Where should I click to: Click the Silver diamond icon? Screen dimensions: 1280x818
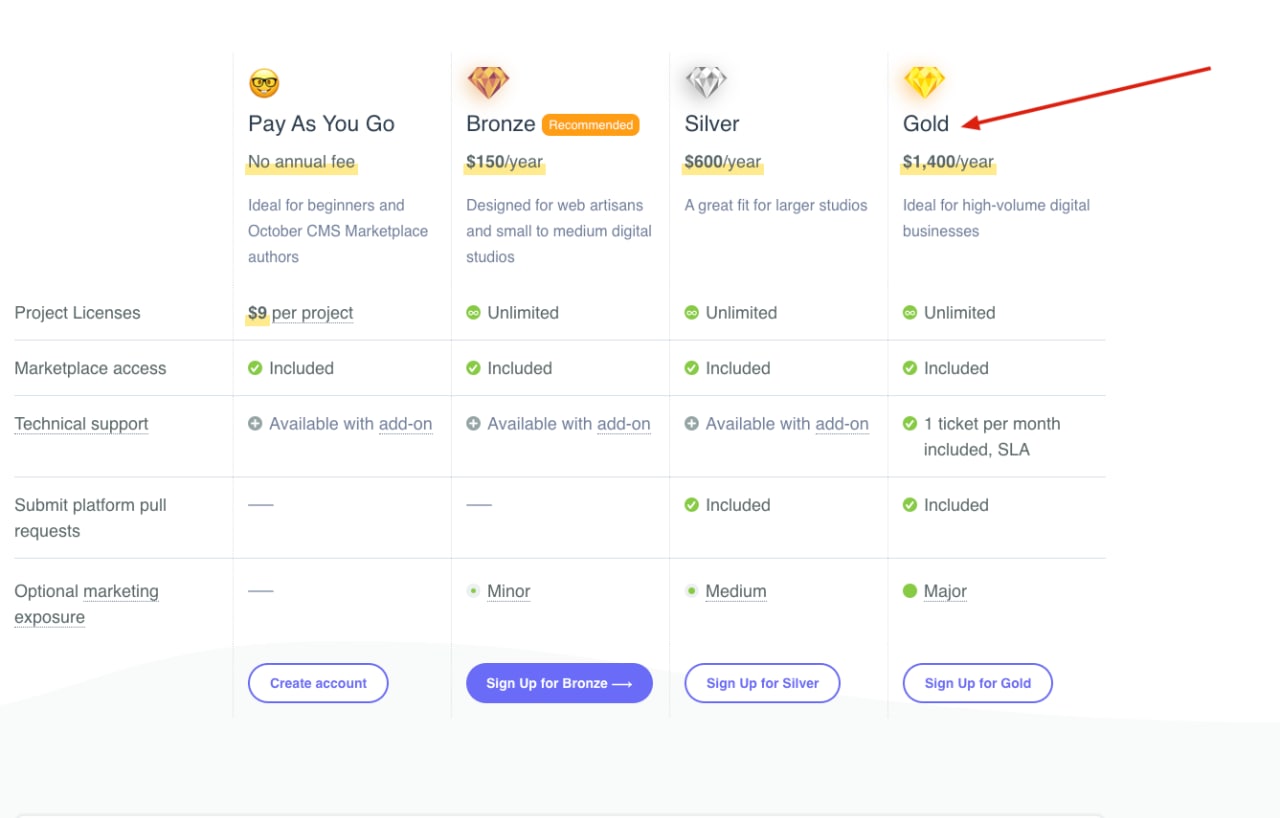[x=706, y=83]
